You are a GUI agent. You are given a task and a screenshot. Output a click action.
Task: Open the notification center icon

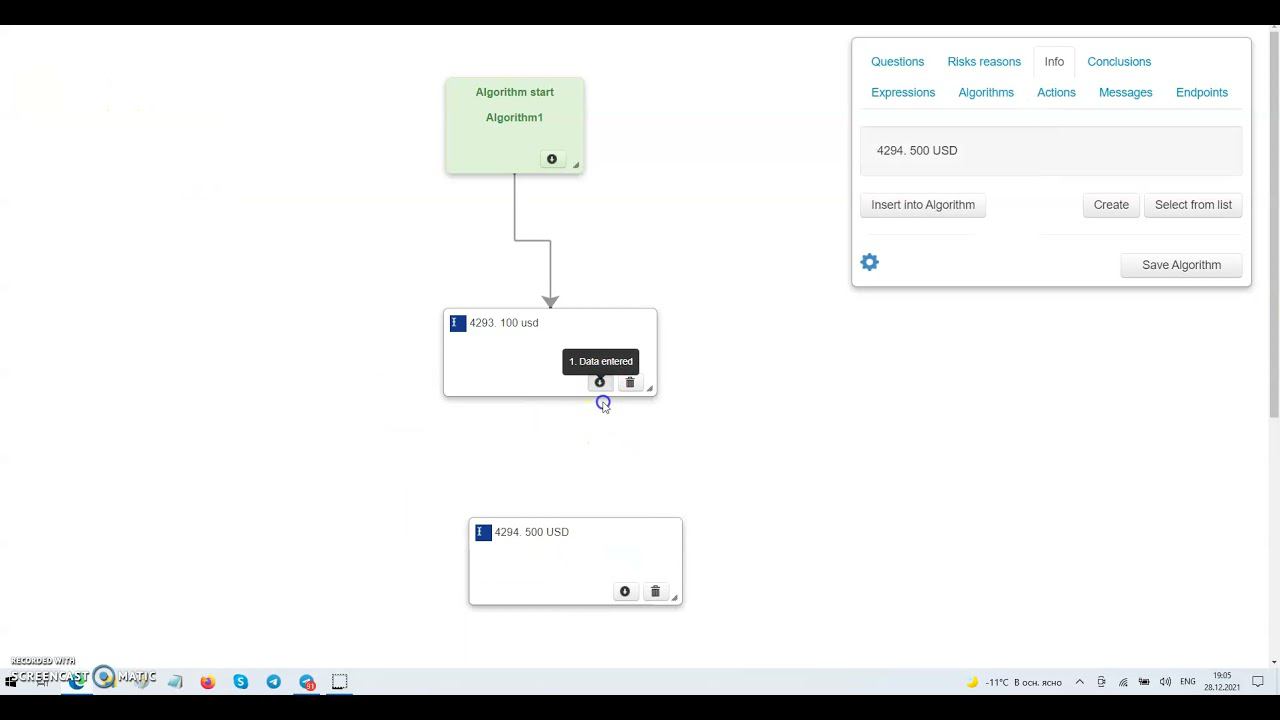coord(1258,682)
